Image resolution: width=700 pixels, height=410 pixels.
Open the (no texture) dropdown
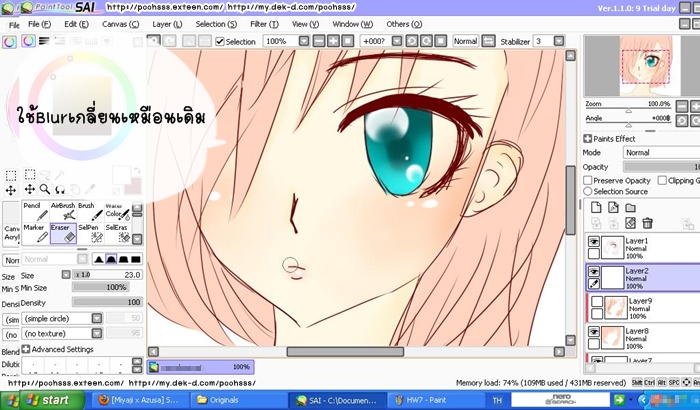click(97, 333)
